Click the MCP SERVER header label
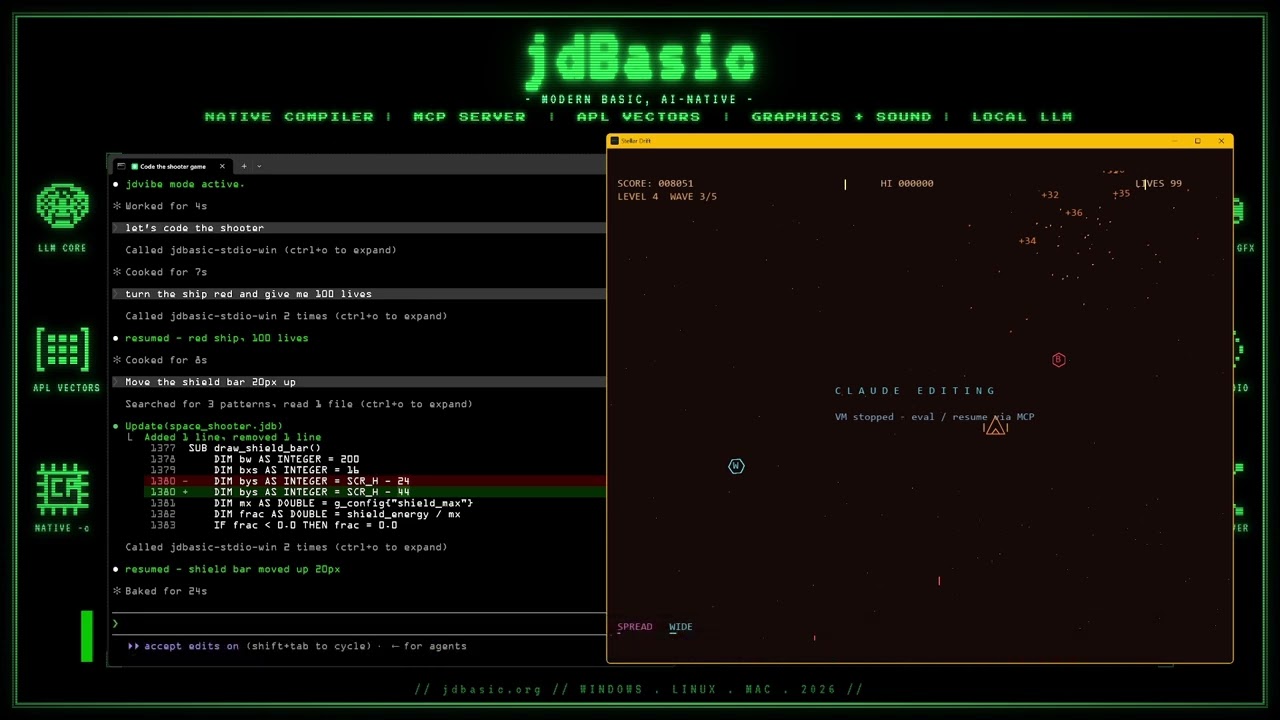 (469, 117)
